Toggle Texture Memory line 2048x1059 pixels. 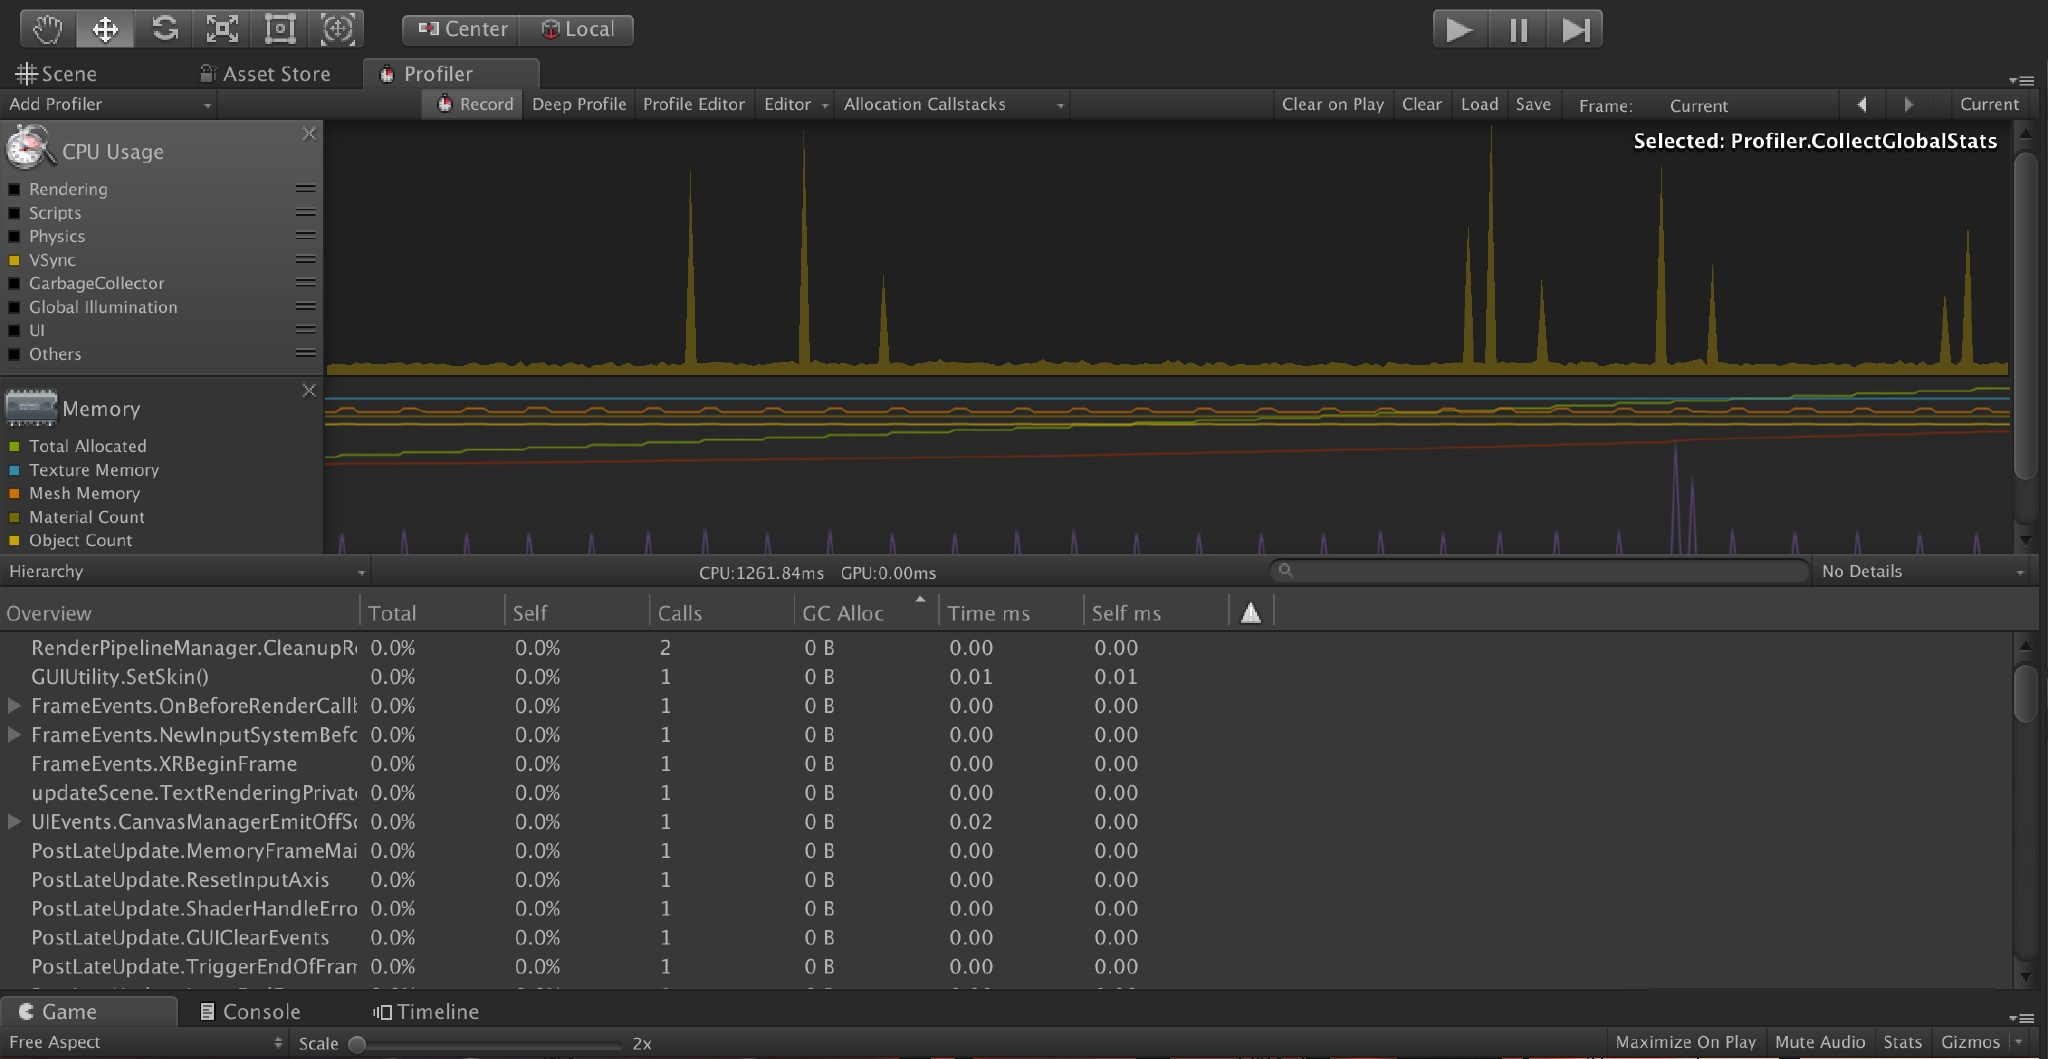click(14, 470)
